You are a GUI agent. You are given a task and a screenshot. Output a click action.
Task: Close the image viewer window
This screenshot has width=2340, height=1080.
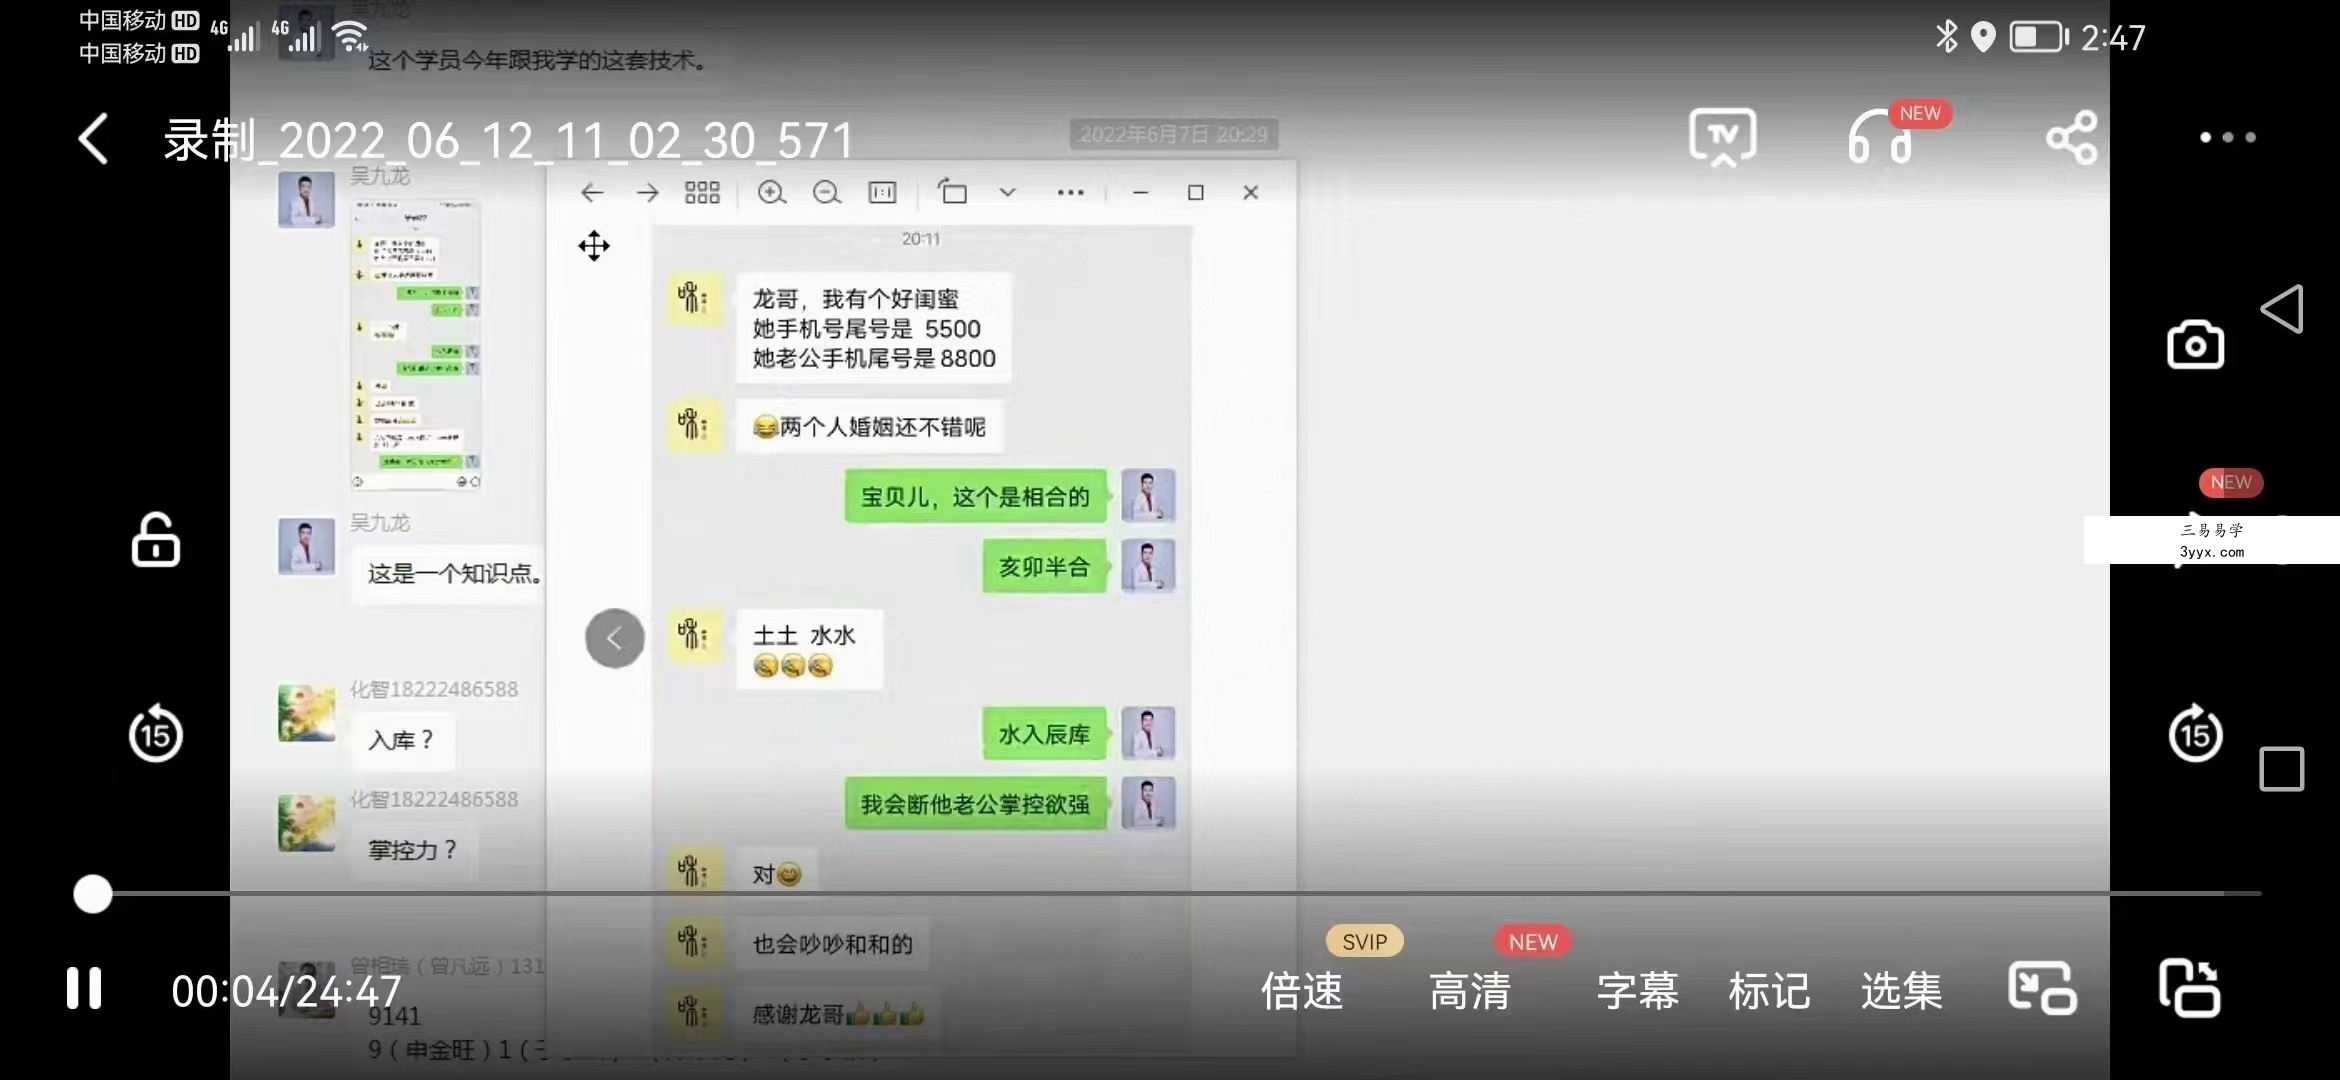click(x=1250, y=192)
